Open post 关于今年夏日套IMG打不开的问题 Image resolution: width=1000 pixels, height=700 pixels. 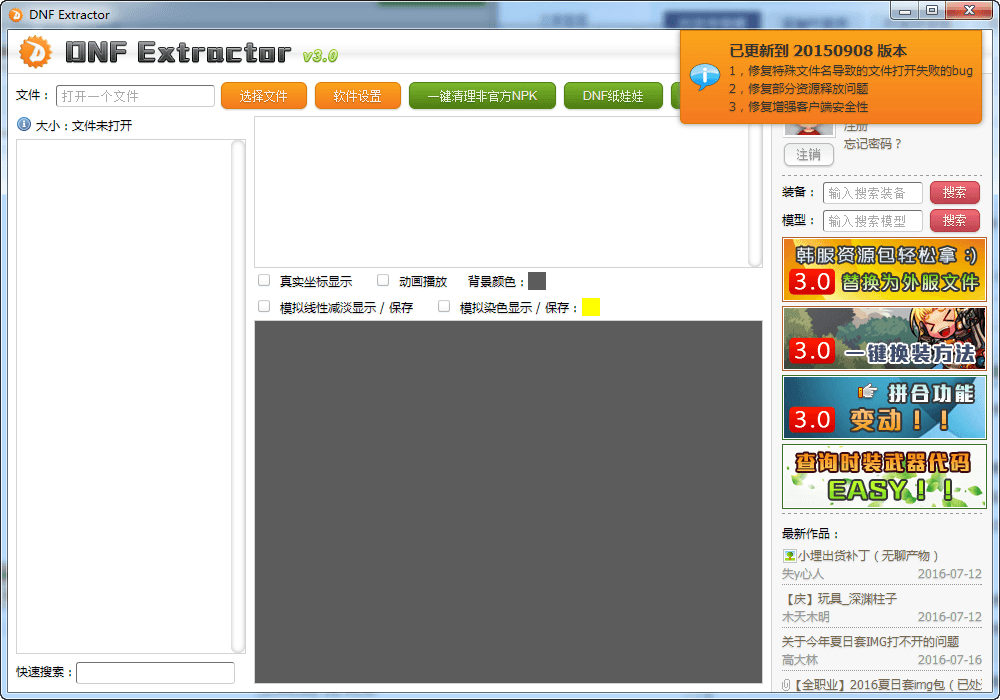tap(871, 642)
